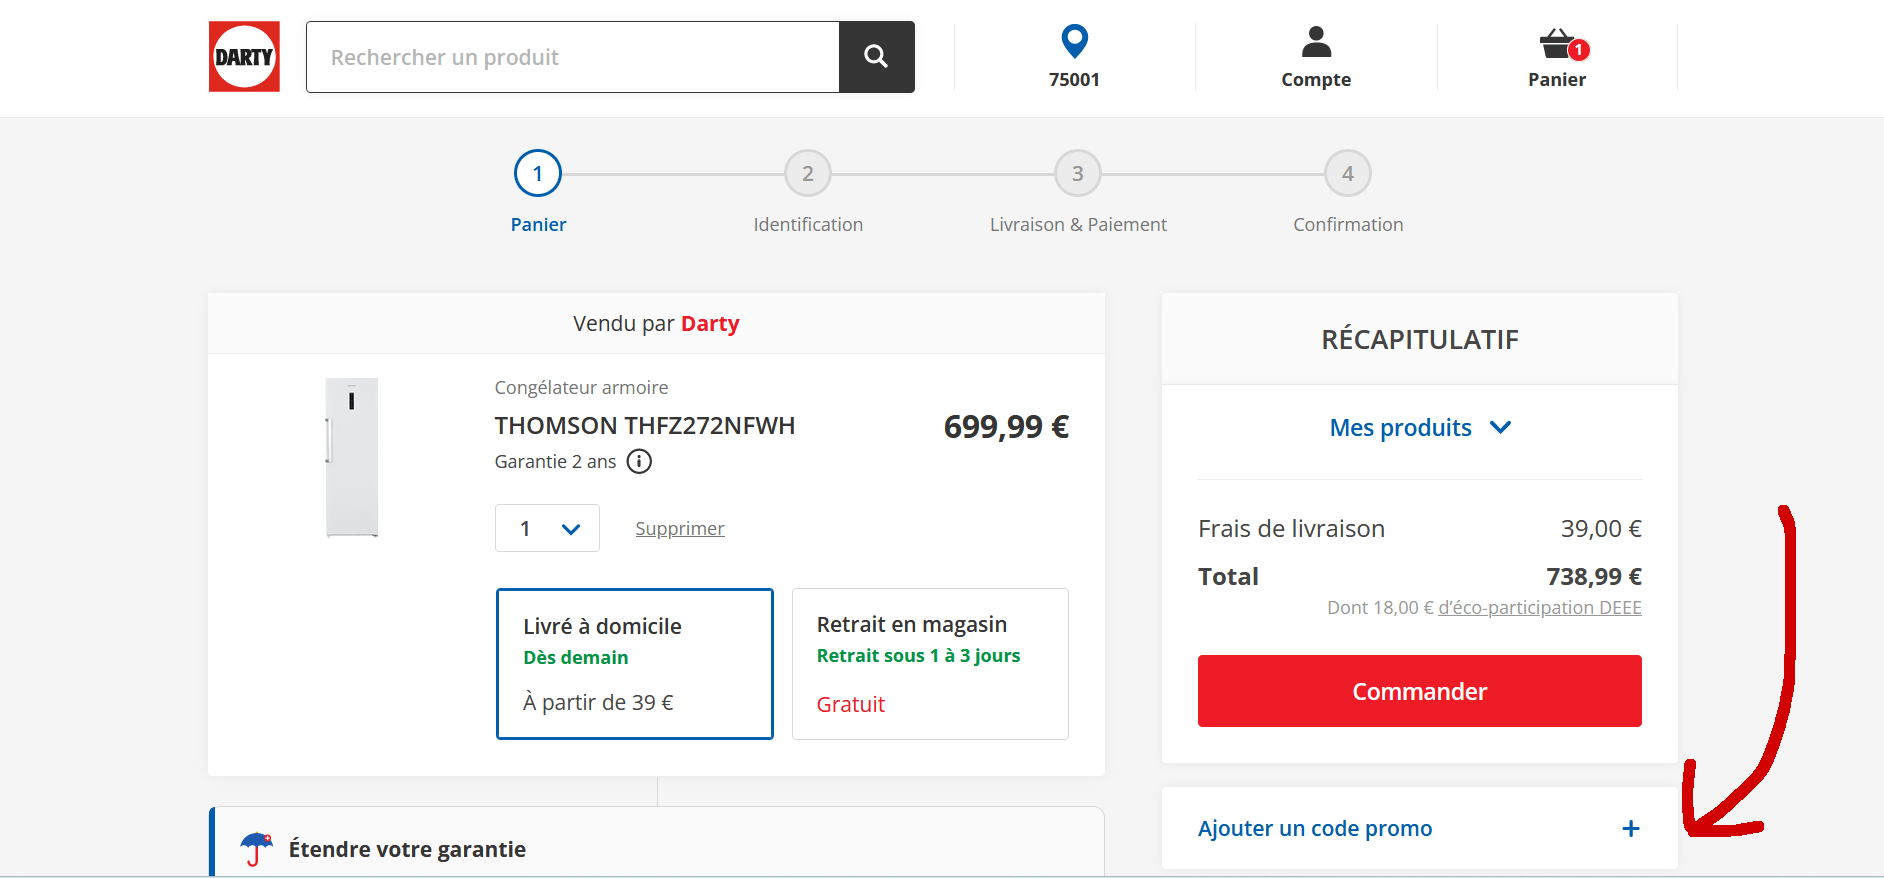Click the Supprimer link
Image resolution: width=1884 pixels, height=878 pixels.
[x=680, y=528]
